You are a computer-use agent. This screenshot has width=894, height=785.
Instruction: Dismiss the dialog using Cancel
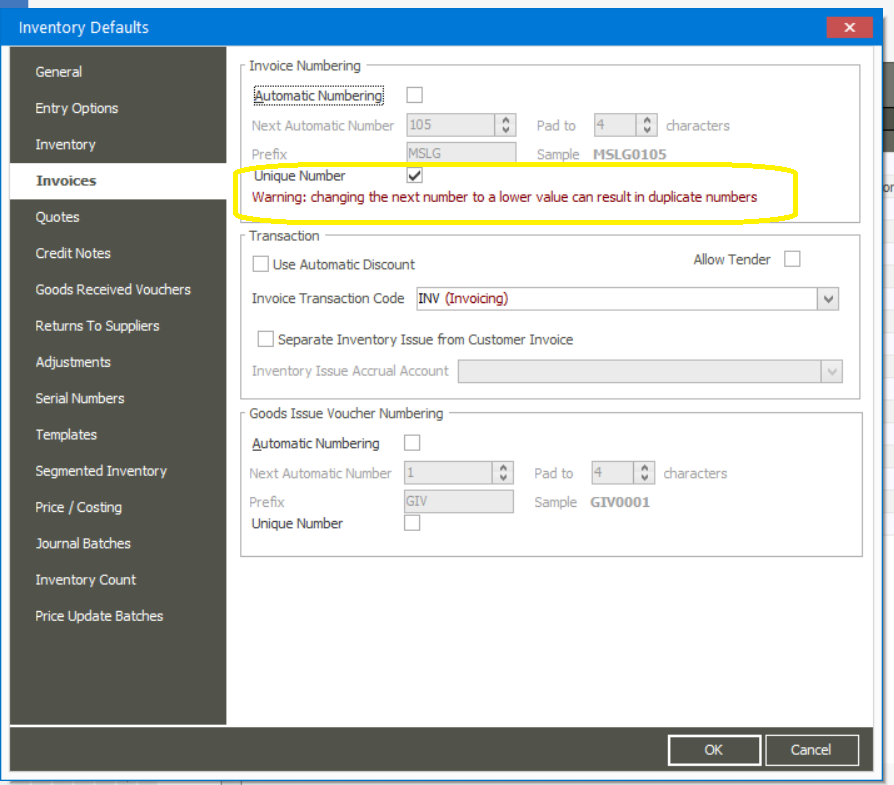811,750
